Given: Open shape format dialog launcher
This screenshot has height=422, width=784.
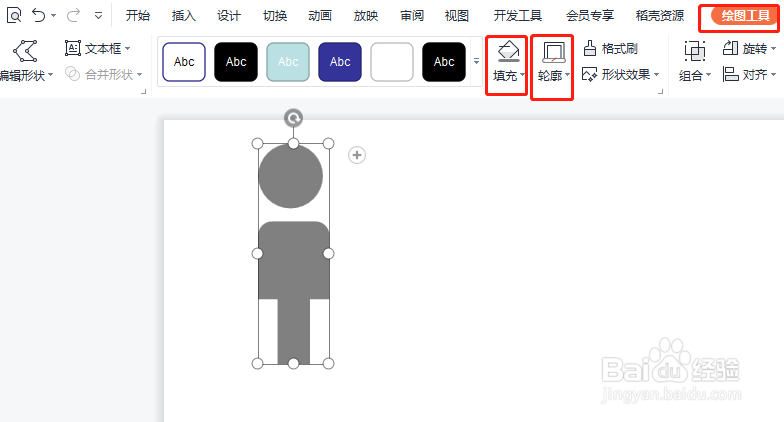Looking at the screenshot, I should tap(660, 92).
